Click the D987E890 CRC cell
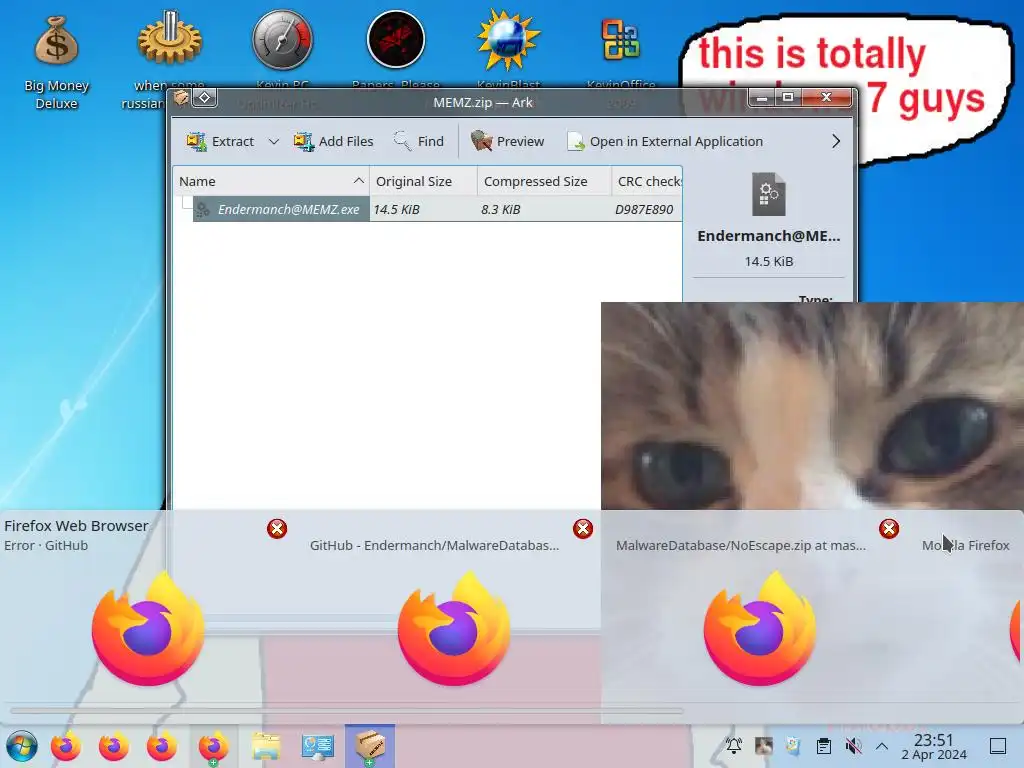This screenshot has width=1024, height=768. point(644,209)
